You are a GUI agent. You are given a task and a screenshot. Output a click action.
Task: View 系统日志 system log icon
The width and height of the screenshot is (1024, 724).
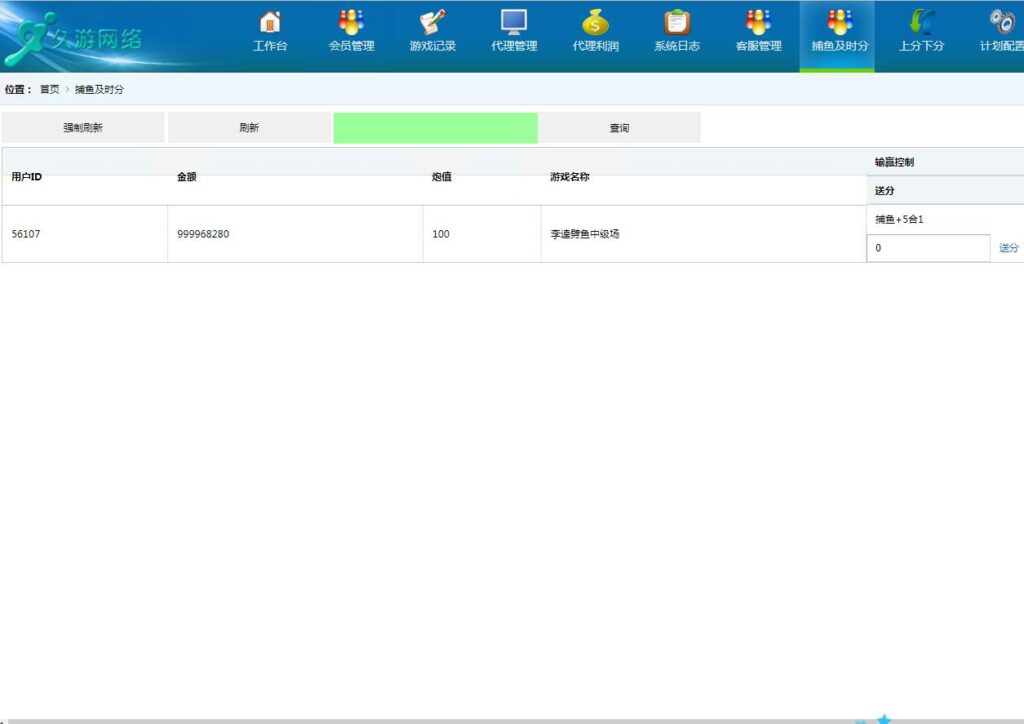tap(677, 22)
